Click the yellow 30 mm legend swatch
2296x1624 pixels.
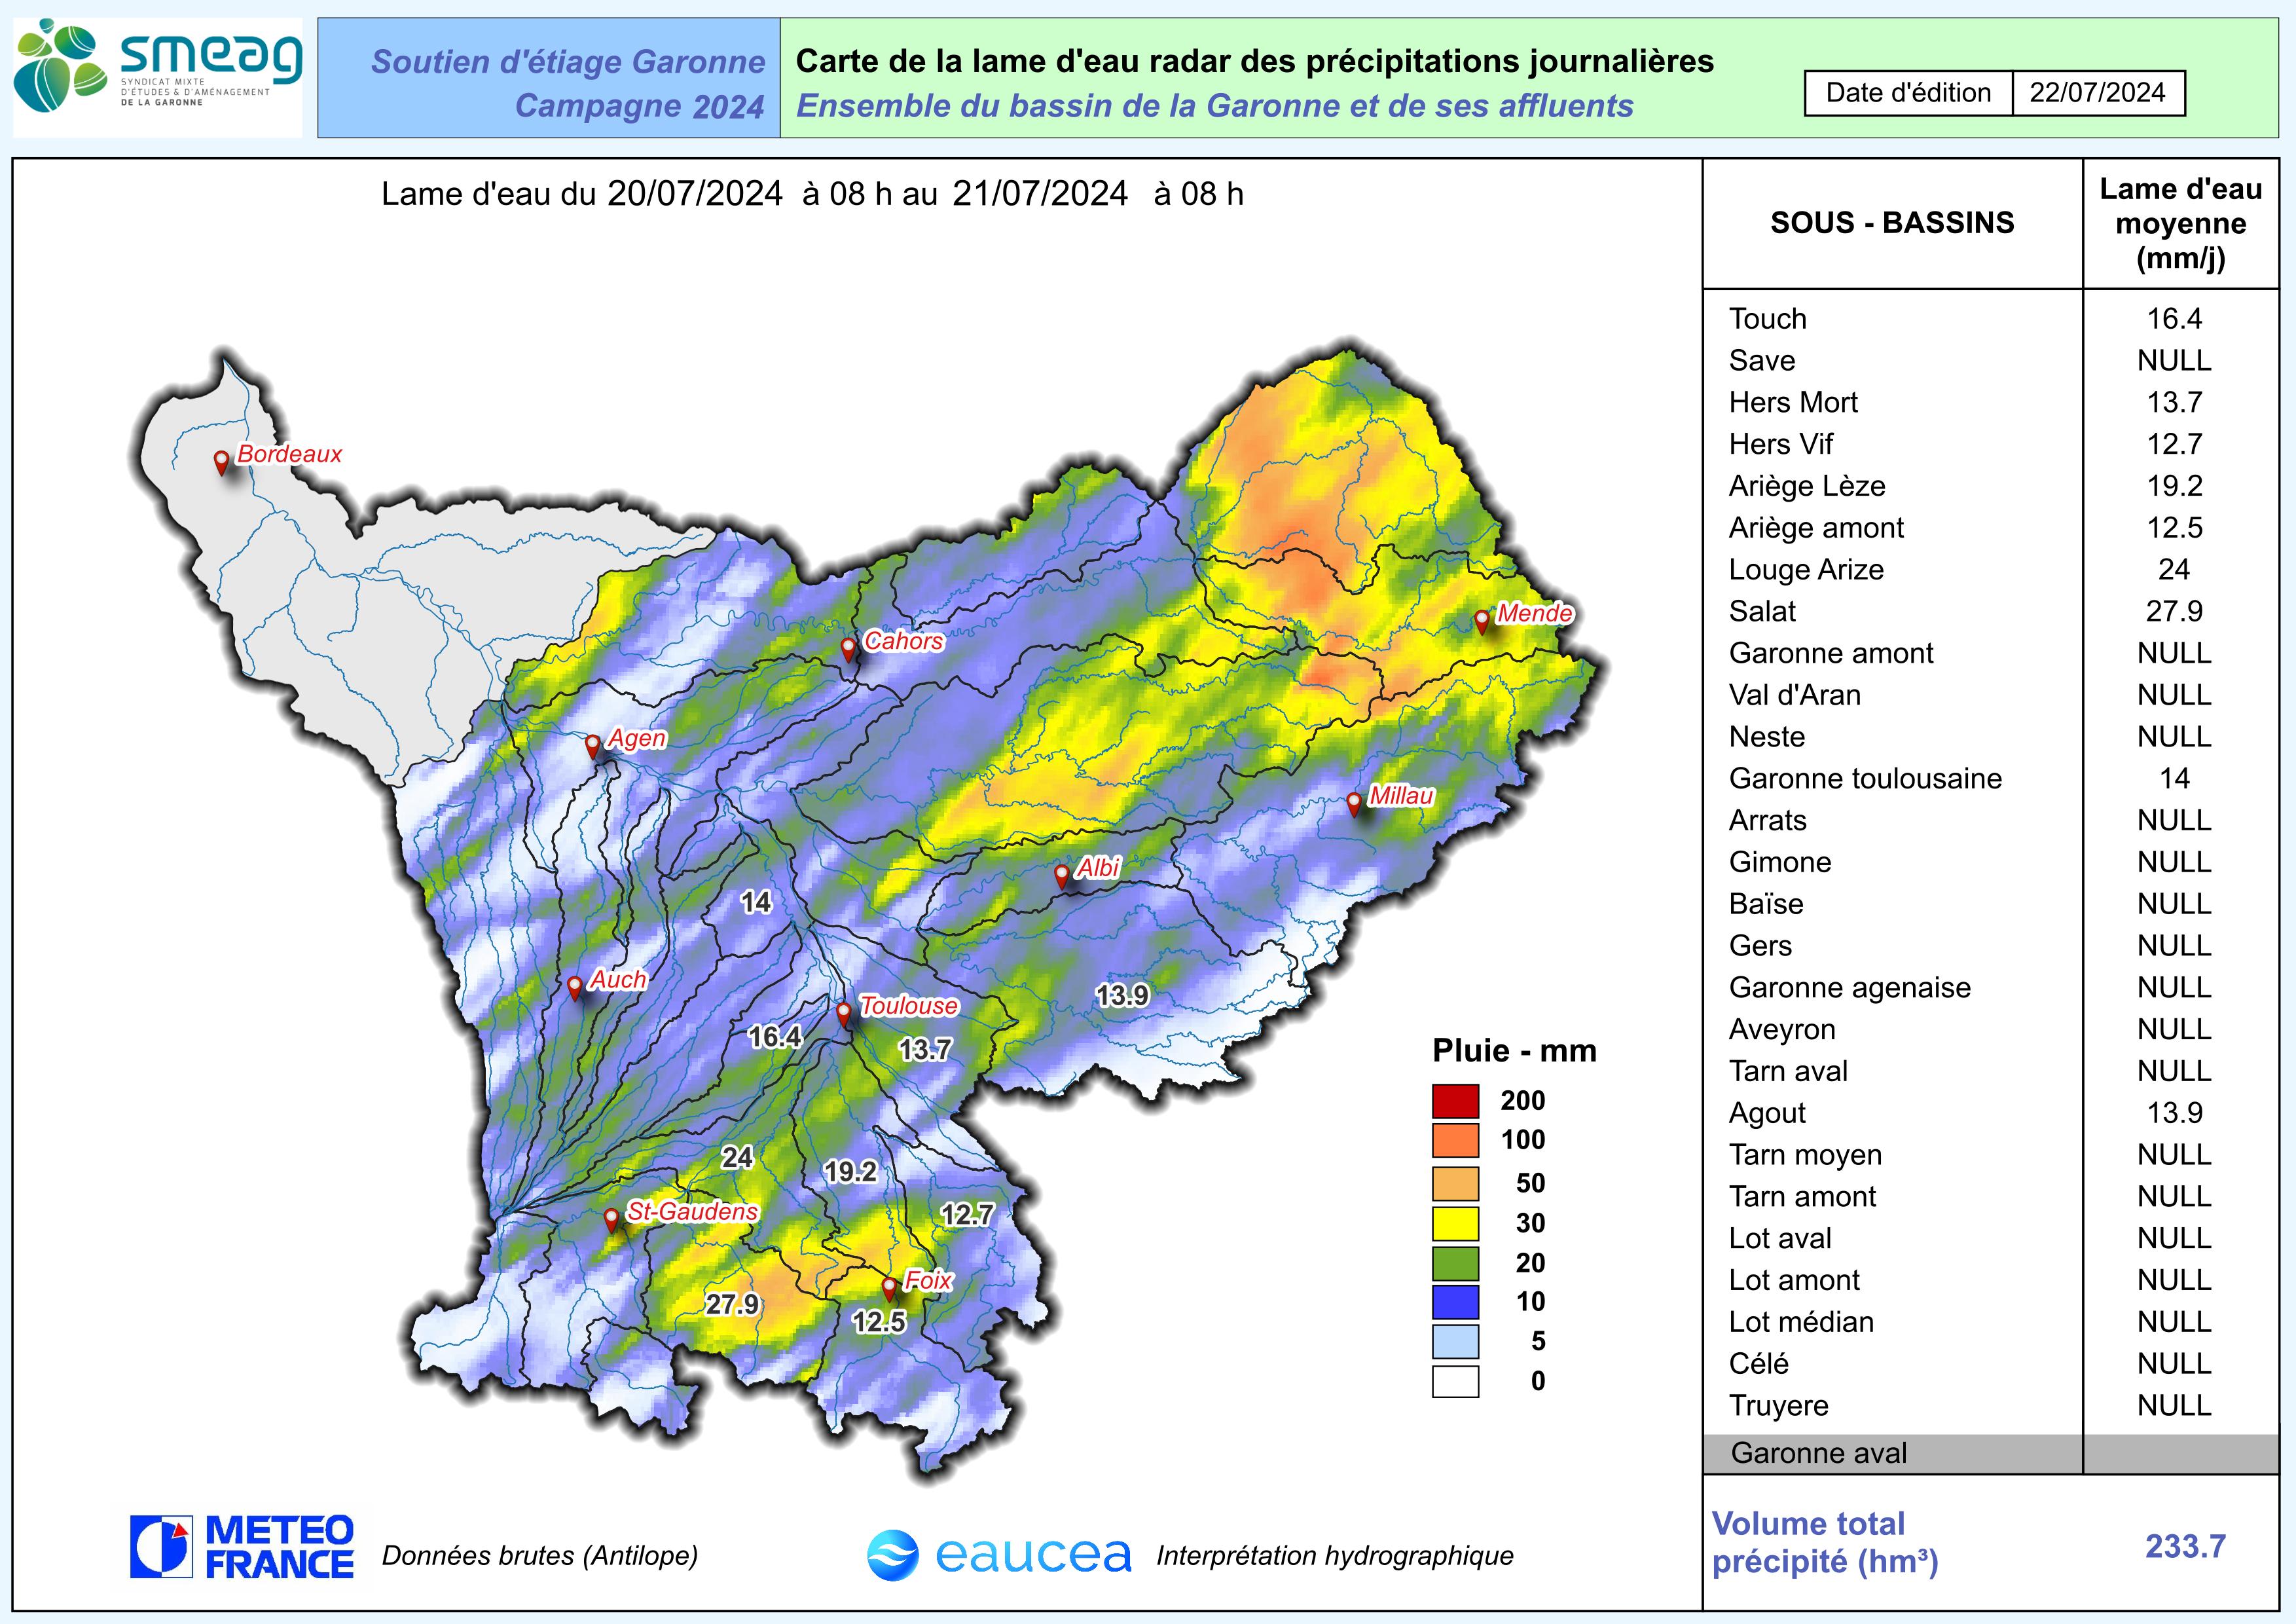1455,1223
